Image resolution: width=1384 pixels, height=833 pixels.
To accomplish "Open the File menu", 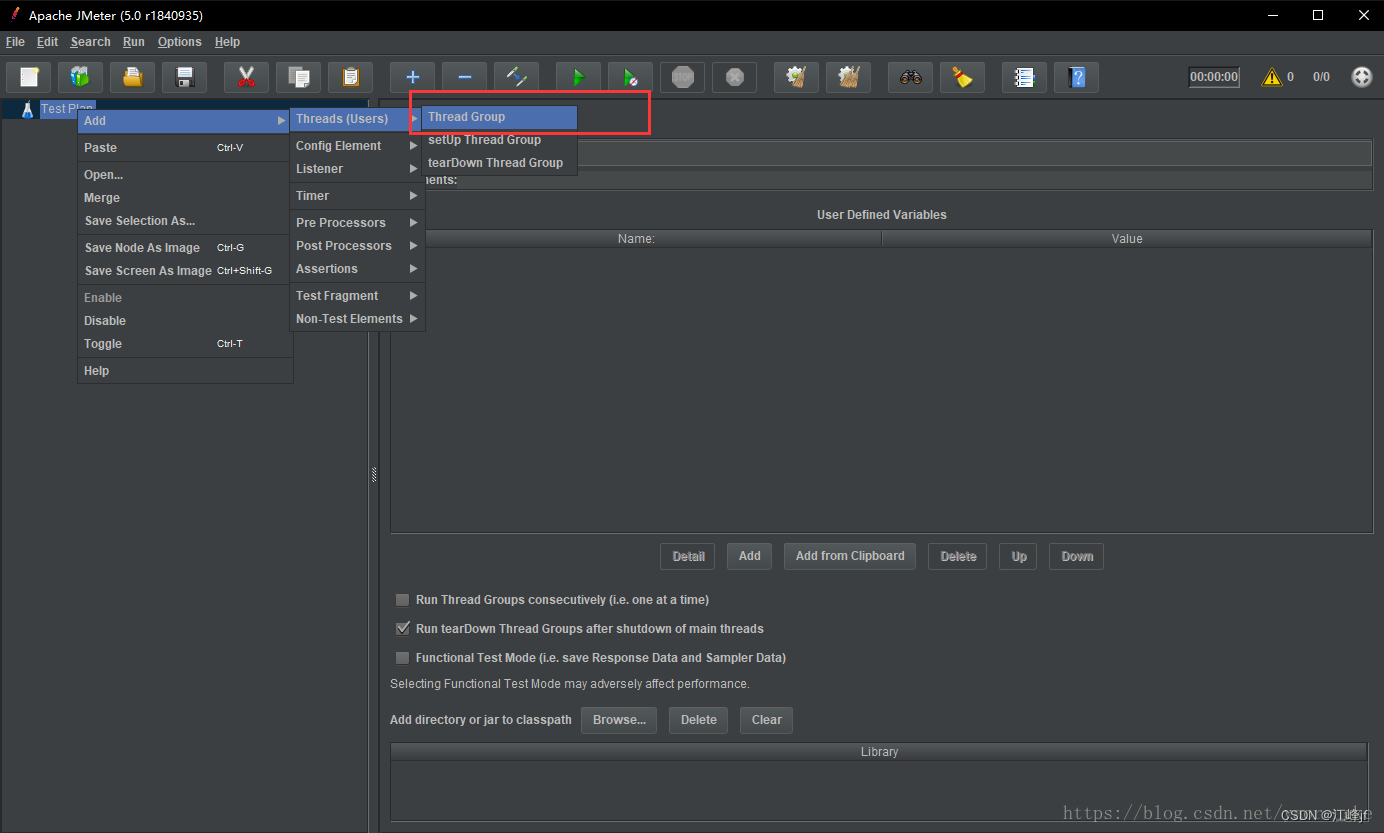I will (15, 42).
